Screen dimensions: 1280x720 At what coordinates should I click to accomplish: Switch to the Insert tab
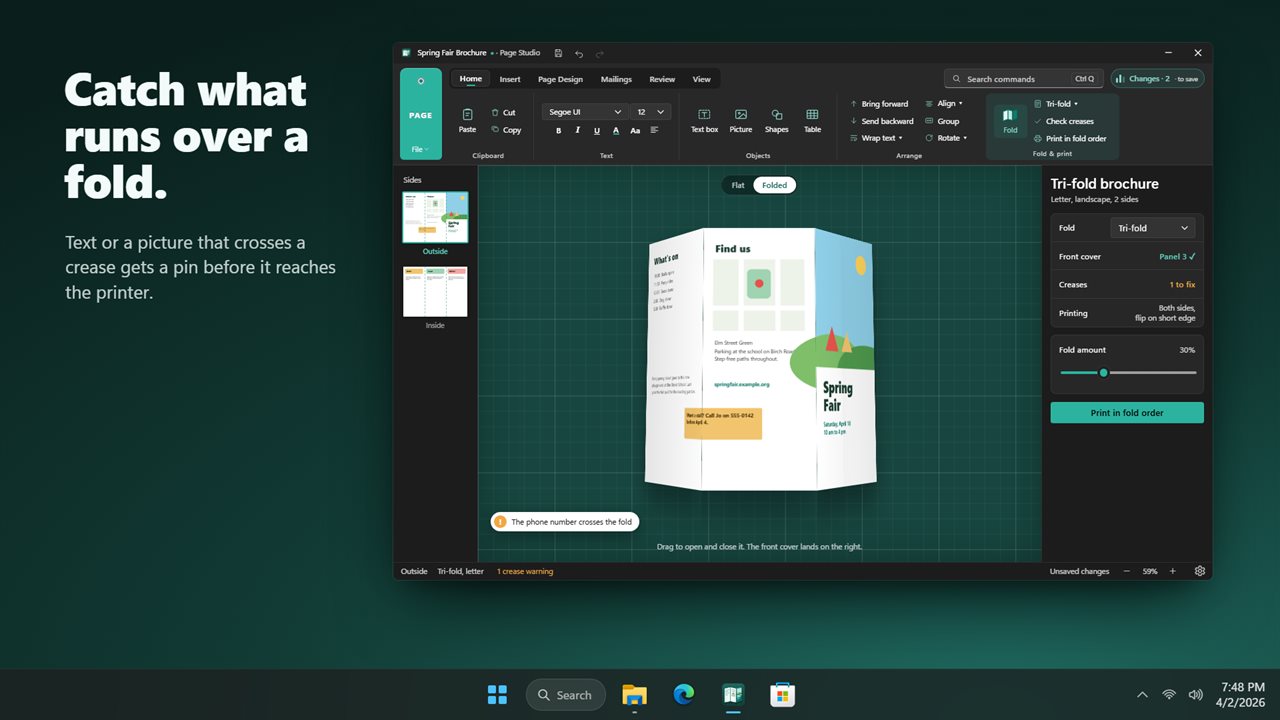[510, 79]
